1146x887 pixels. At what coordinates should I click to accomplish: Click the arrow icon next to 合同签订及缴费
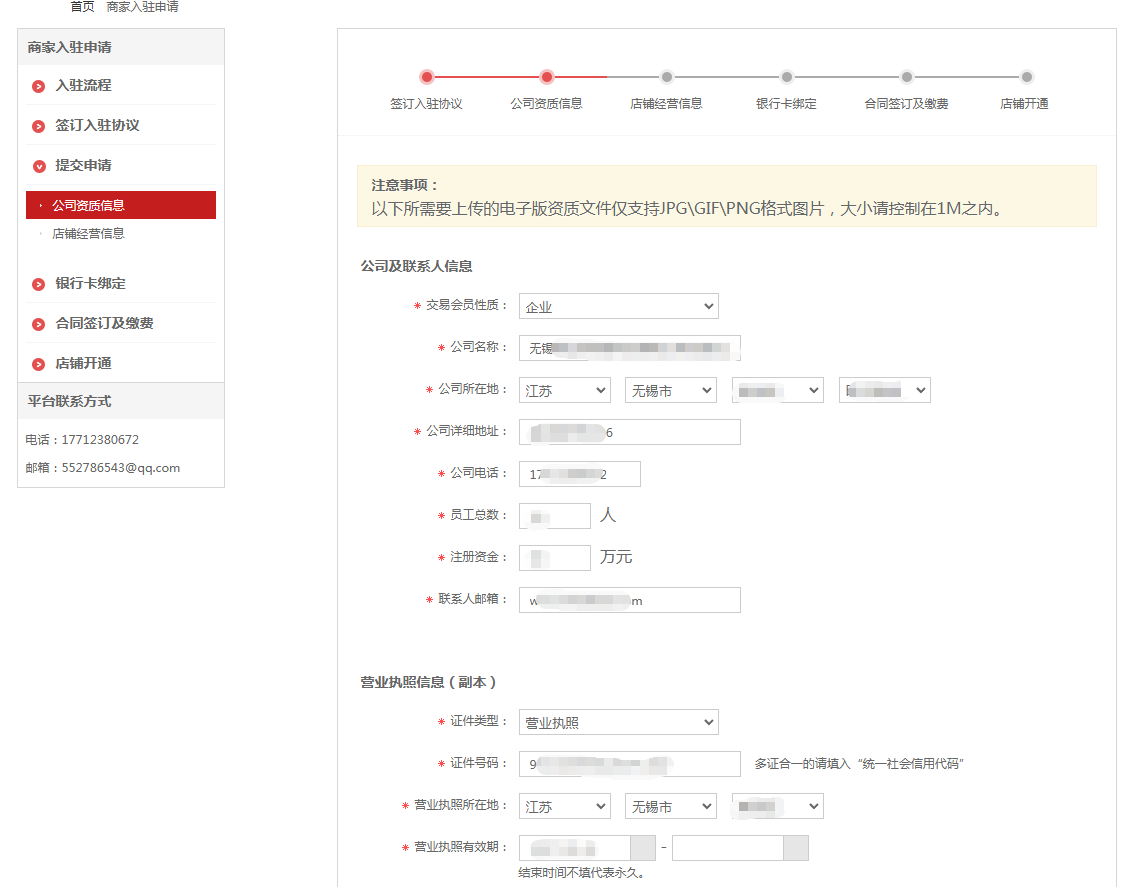pos(39,324)
